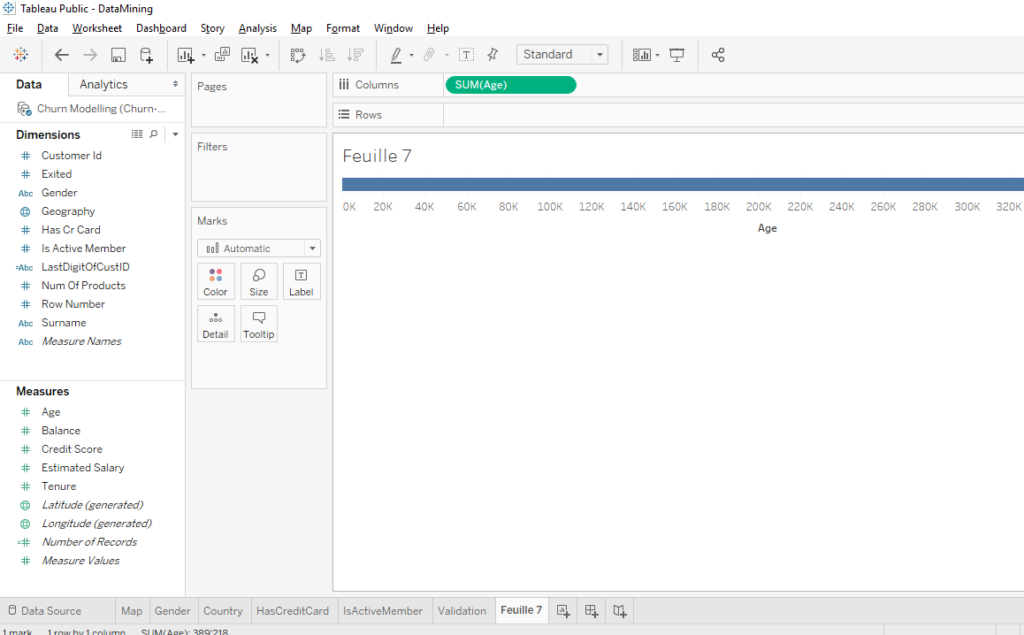The height and width of the screenshot is (635, 1024).
Task: Pin the axes using the Fix Axes icon
Action: (x=491, y=55)
